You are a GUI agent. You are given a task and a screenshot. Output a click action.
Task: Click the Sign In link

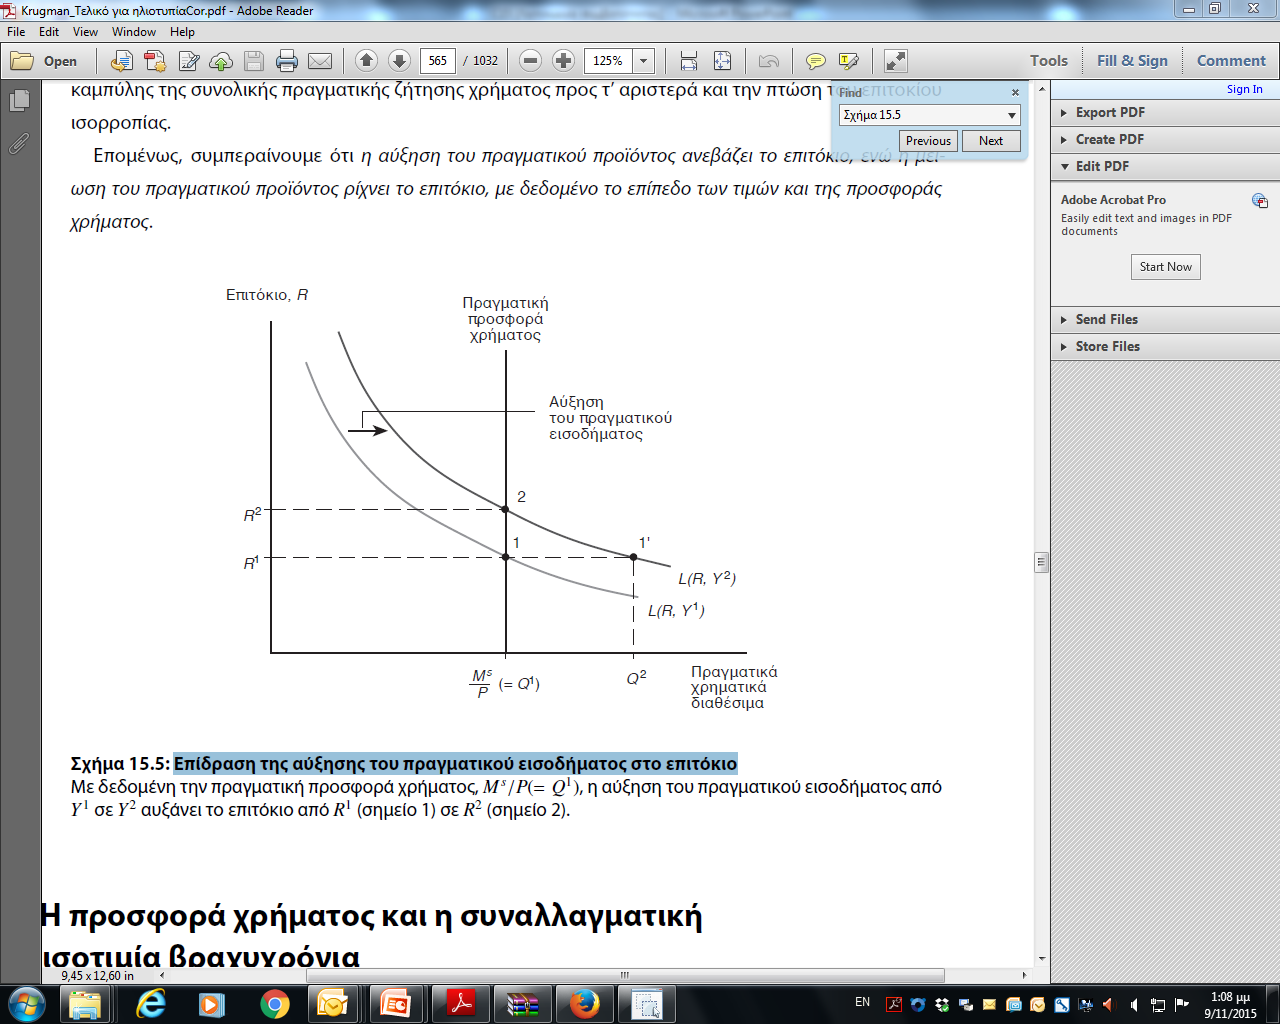pos(1244,89)
